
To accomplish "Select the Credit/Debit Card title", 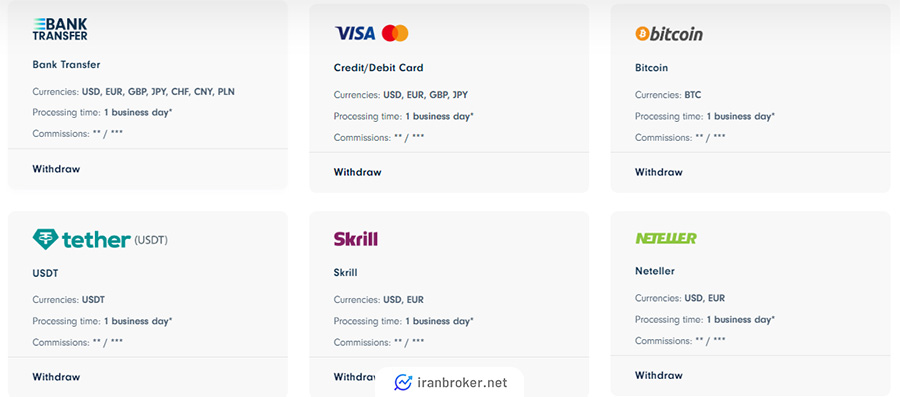I will 378,68.
